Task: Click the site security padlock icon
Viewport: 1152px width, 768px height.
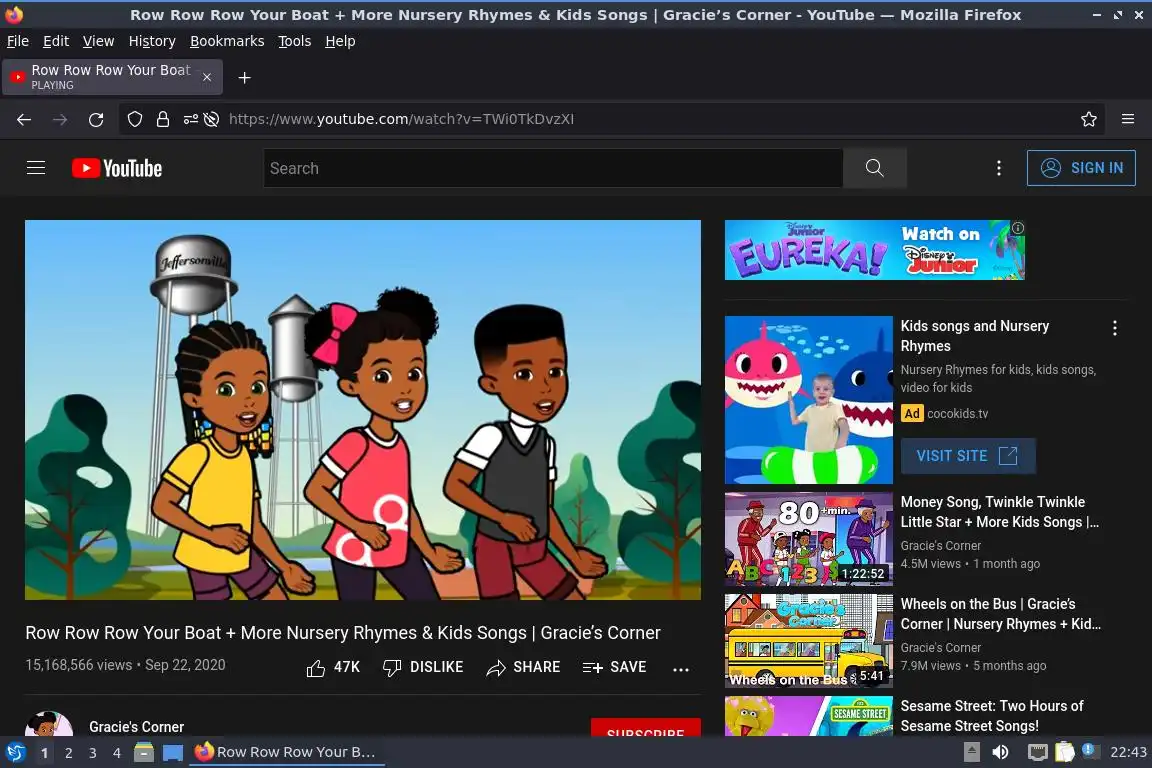Action: click(x=163, y=119)
